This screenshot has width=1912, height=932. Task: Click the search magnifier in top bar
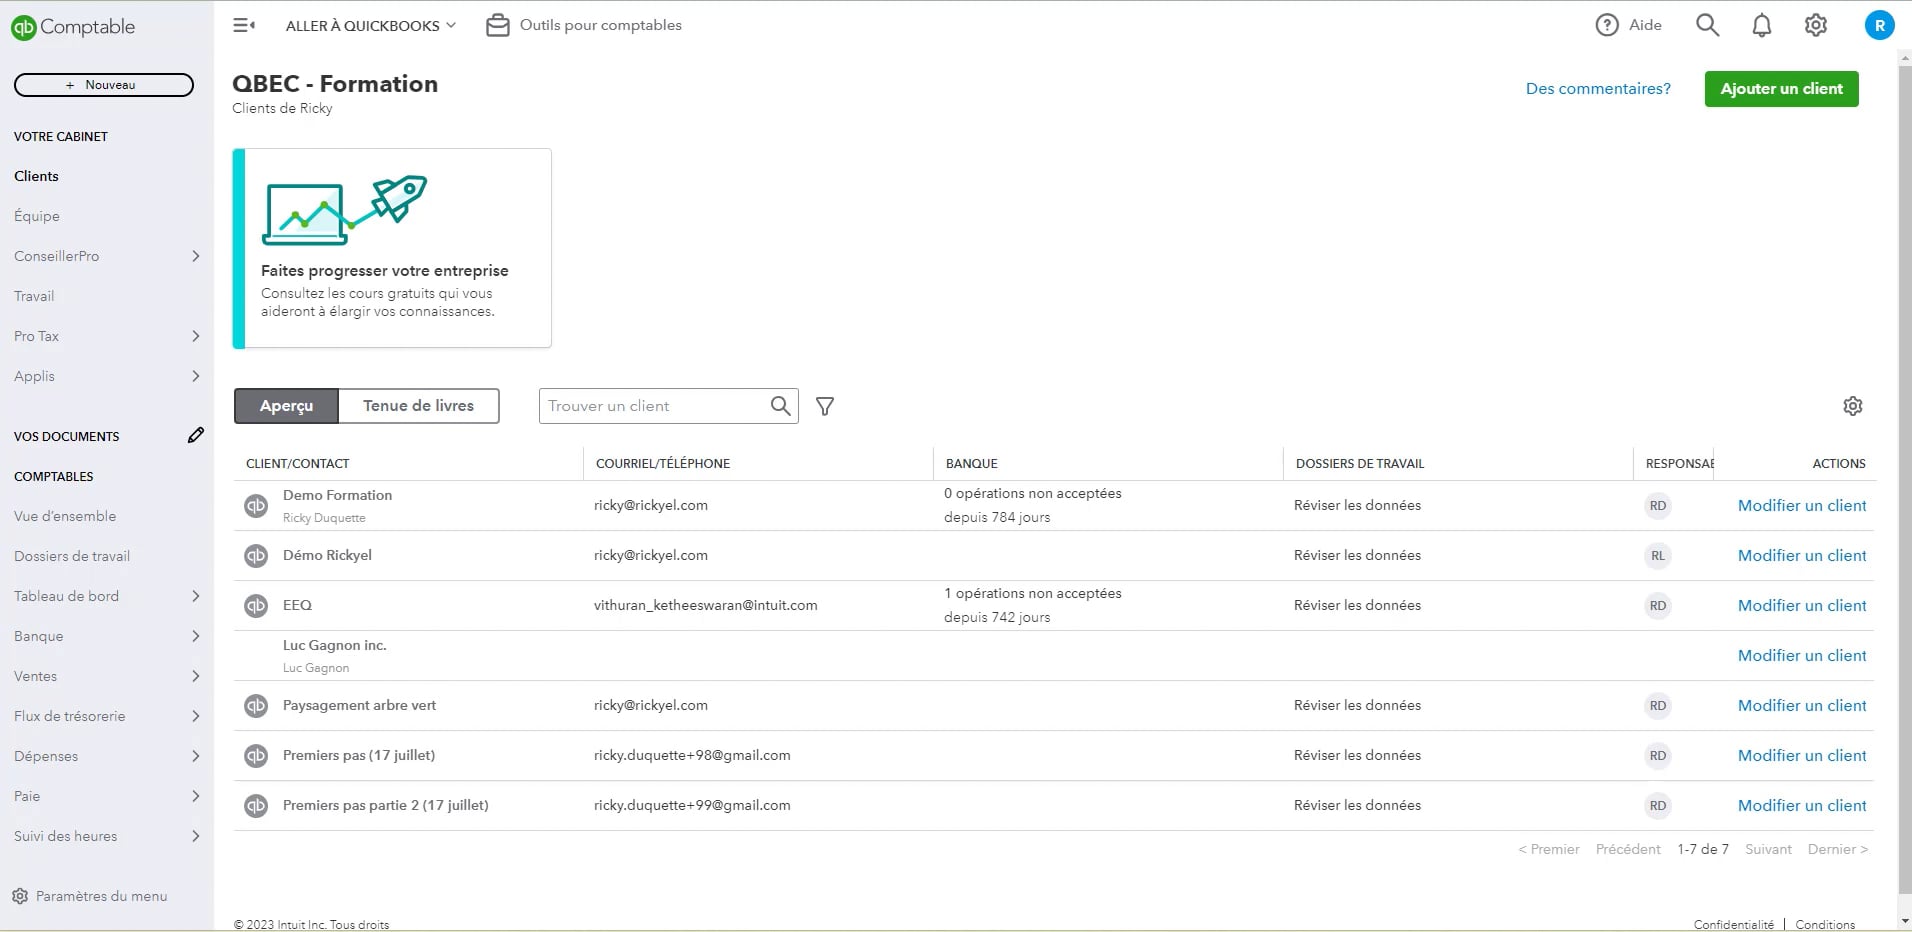click(x=1708, y=25)
